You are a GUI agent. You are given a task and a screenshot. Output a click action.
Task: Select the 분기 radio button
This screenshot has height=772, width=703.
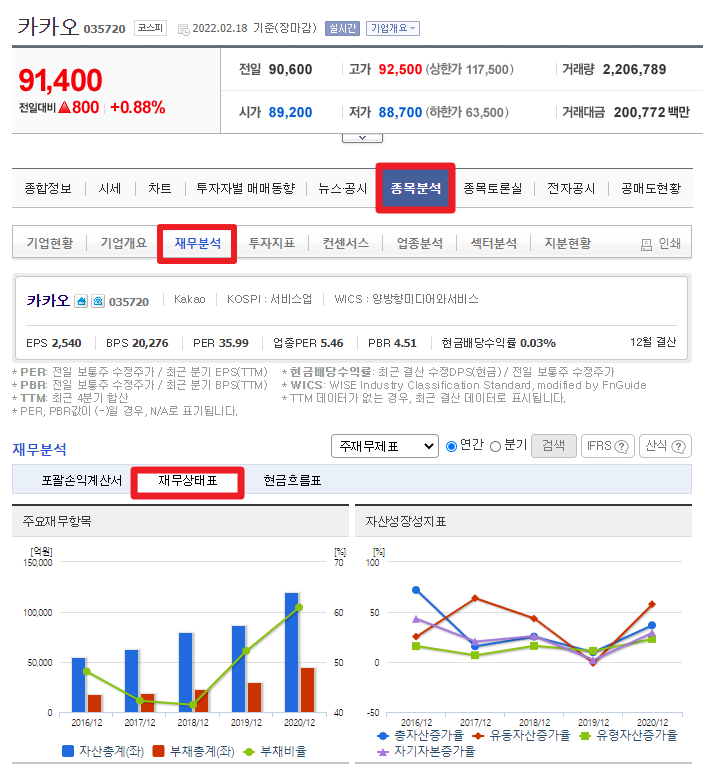pos(496,446)
